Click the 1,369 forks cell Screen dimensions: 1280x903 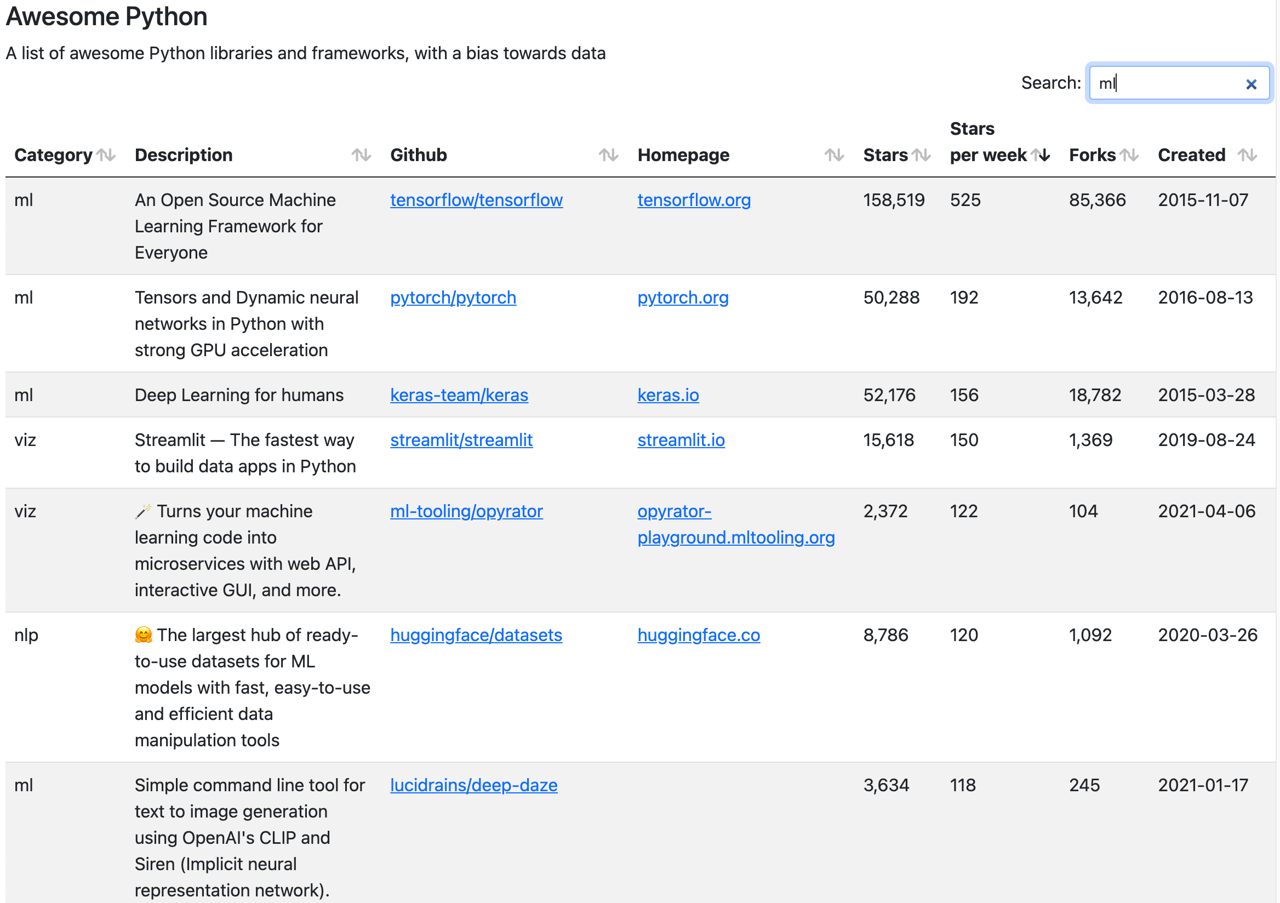point(1091,440)
